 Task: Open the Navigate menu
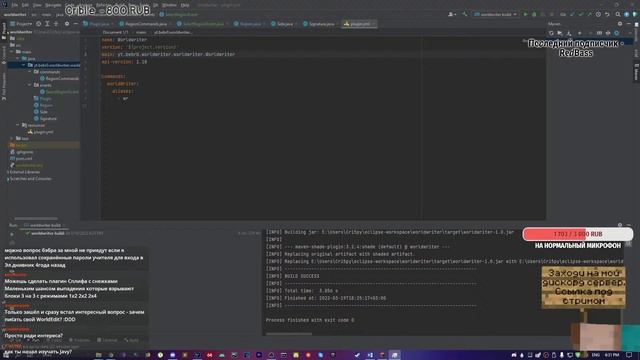point(53,5)
